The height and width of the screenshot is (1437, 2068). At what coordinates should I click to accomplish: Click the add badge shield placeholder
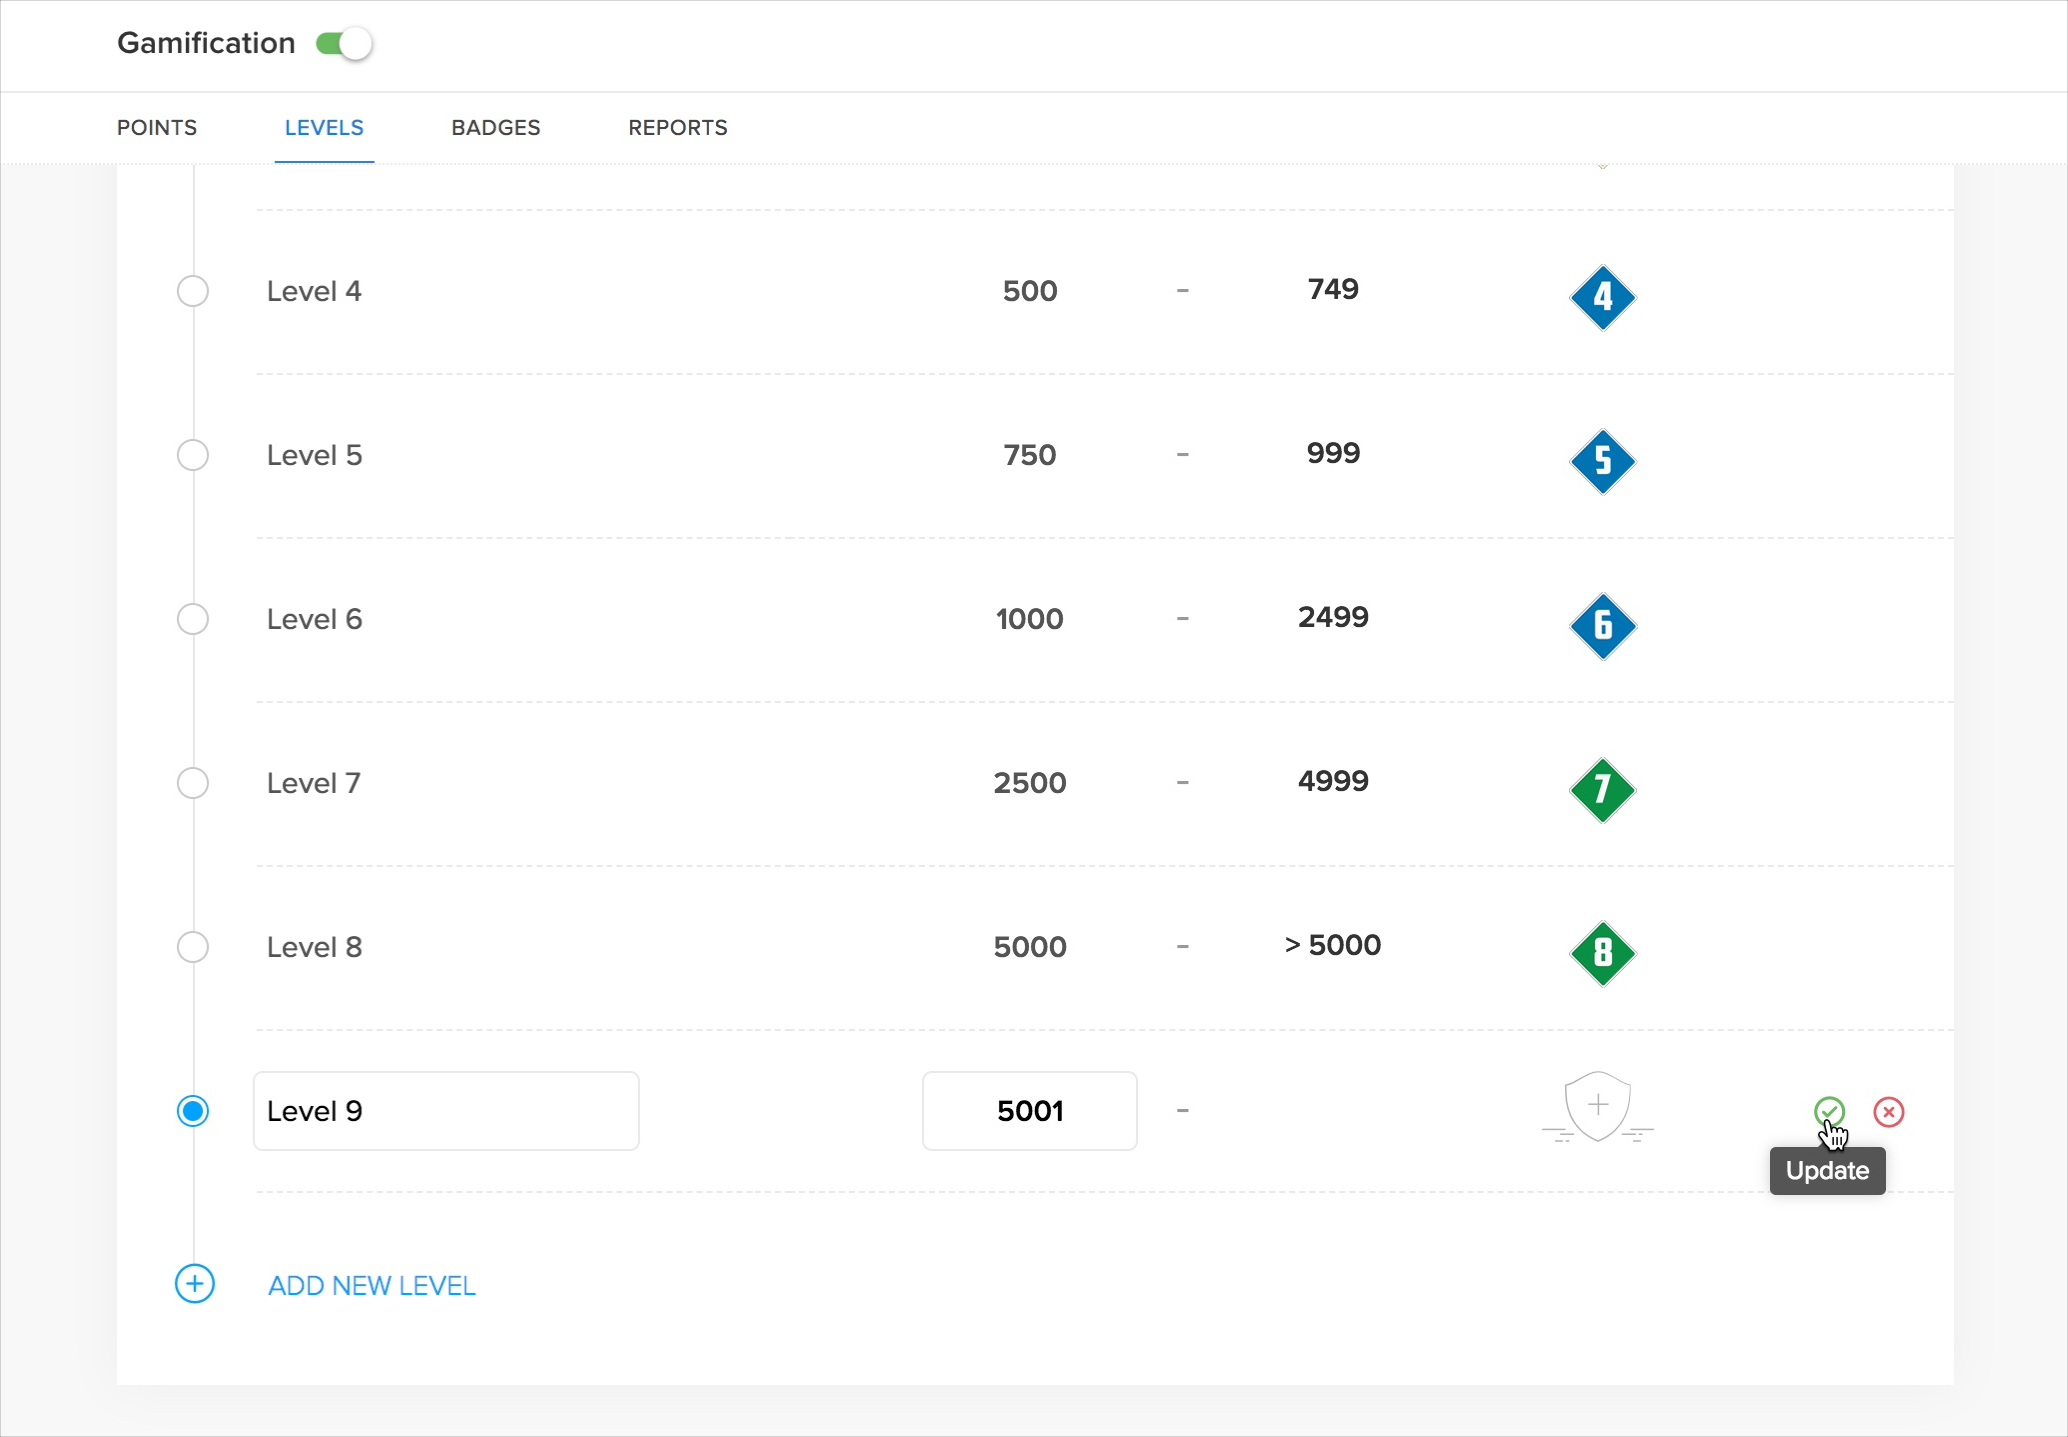[x=1597, y=1107]
